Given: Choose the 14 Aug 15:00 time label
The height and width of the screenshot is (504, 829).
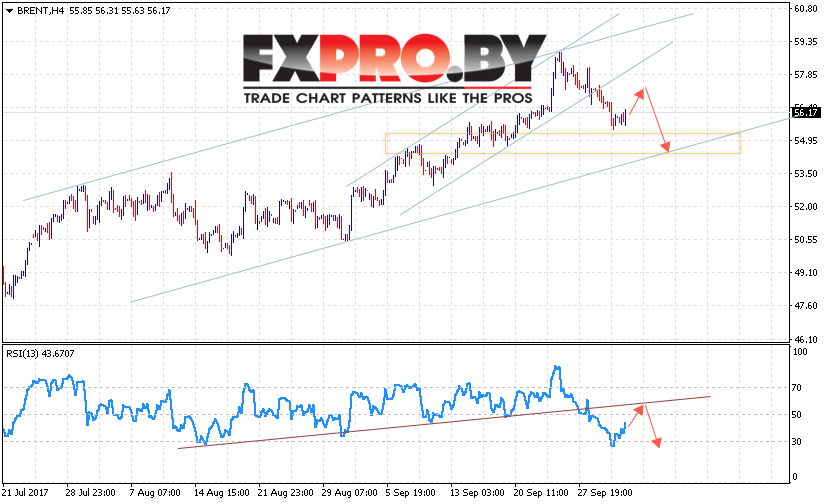Looking at the screenshot, I should 222,493.
